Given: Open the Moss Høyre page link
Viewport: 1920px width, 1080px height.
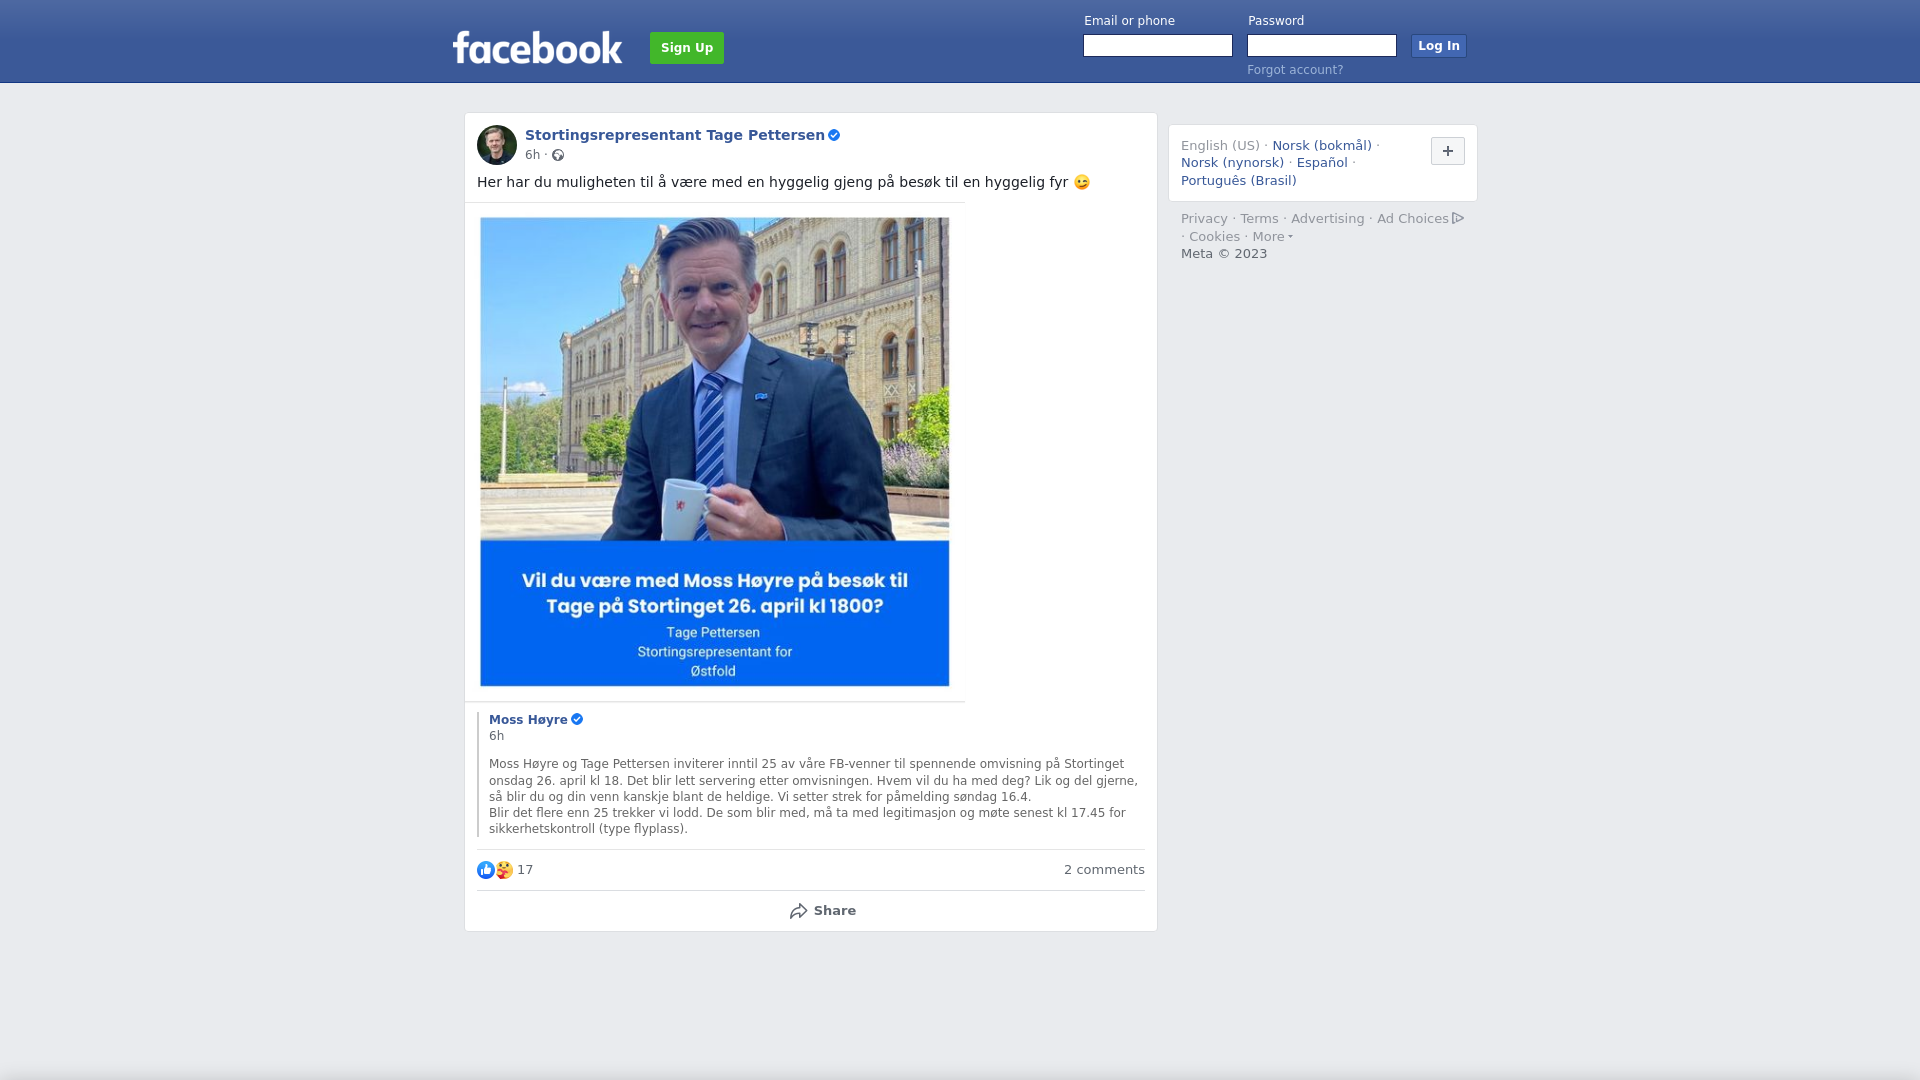Looking at the screenshot, I should tap(528, 720).
